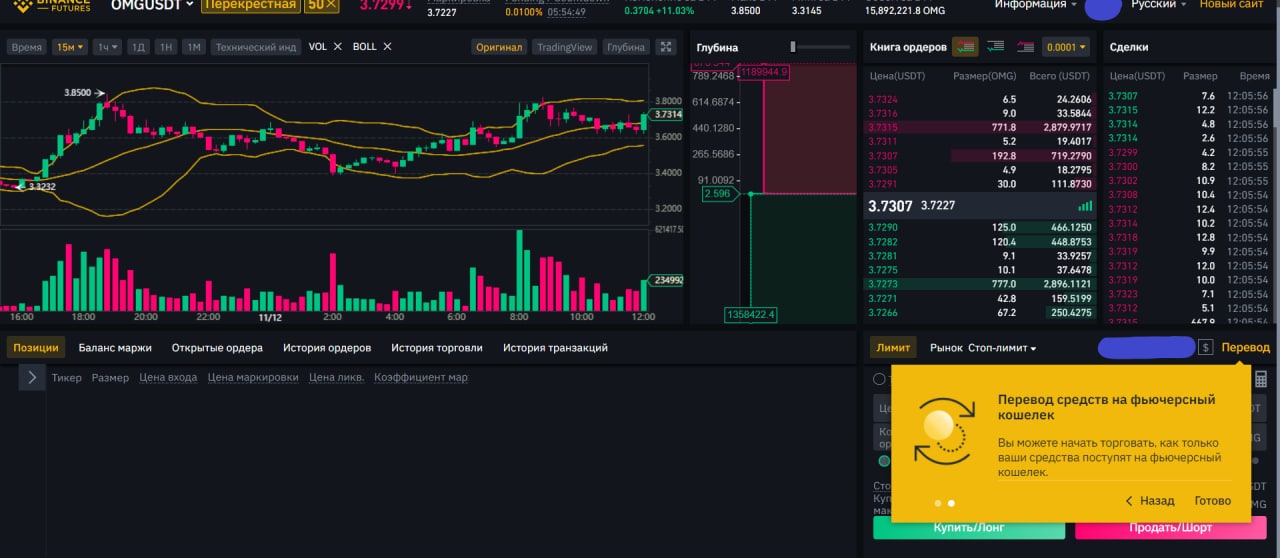Click Назад in the tutorial popup
The width and height of the screenshot is (1280, 558).
click(1150, 501)
